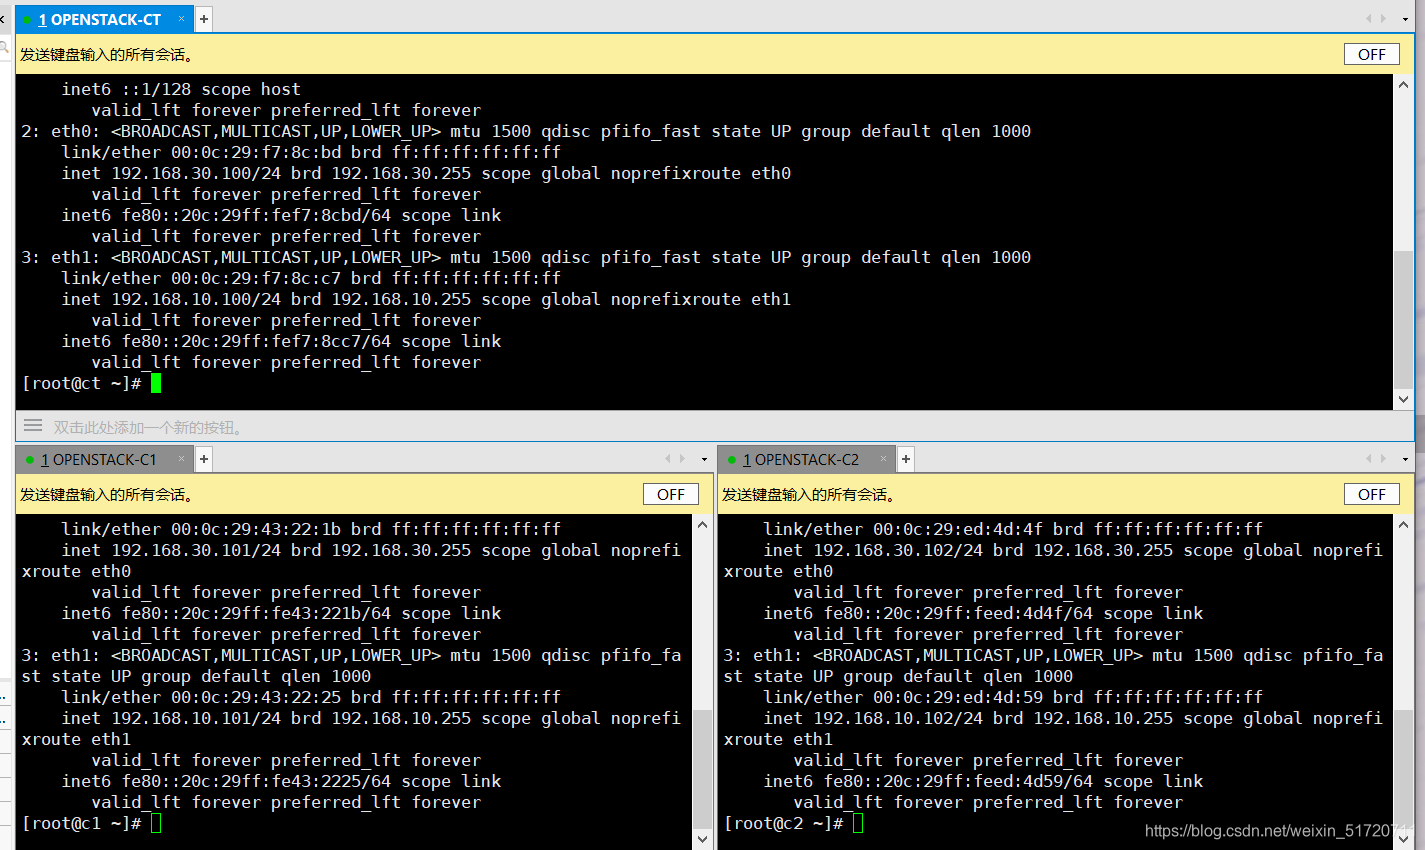Close the OPENSTACK-C2 session tab
The image size is (1425, 850).
coord(884,459)
